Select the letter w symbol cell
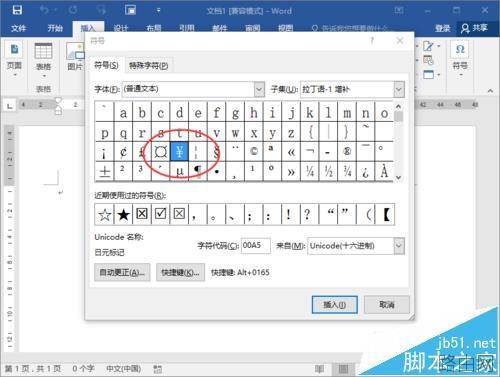The image size is (500, 377). pos(235,133)
